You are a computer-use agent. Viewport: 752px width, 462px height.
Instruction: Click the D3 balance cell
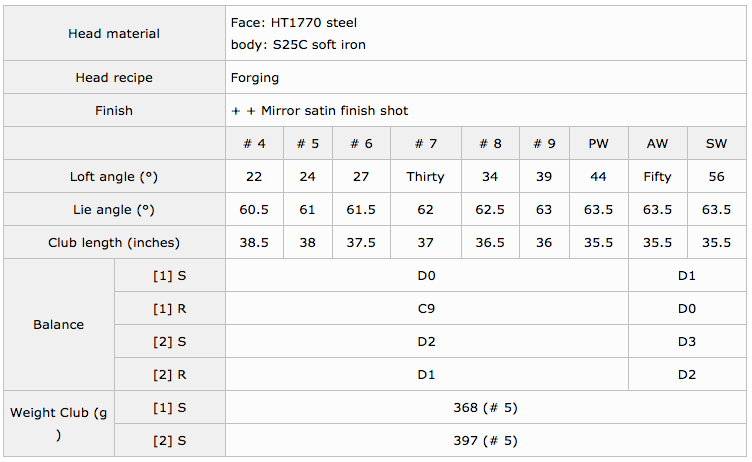point(686,341)
